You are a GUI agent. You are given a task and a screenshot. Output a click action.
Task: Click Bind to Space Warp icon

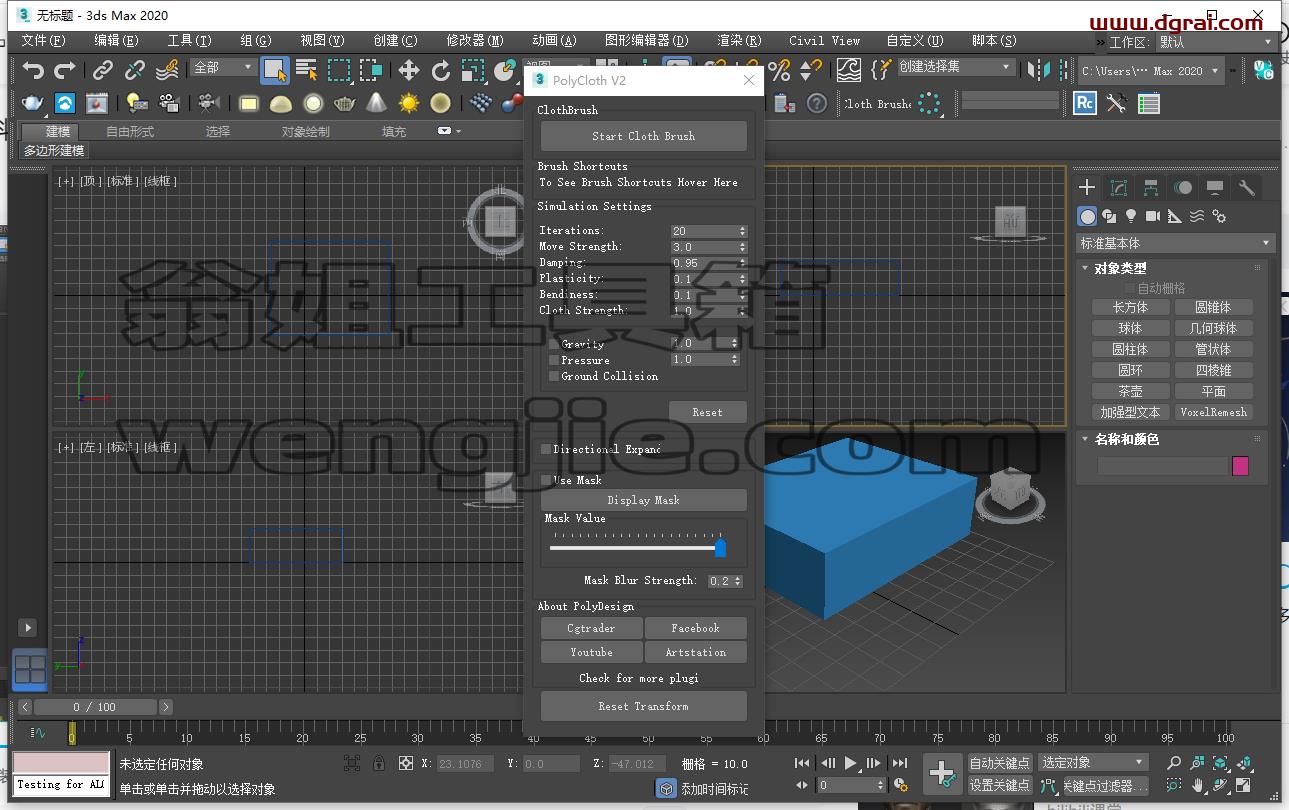tap(168, 70)
